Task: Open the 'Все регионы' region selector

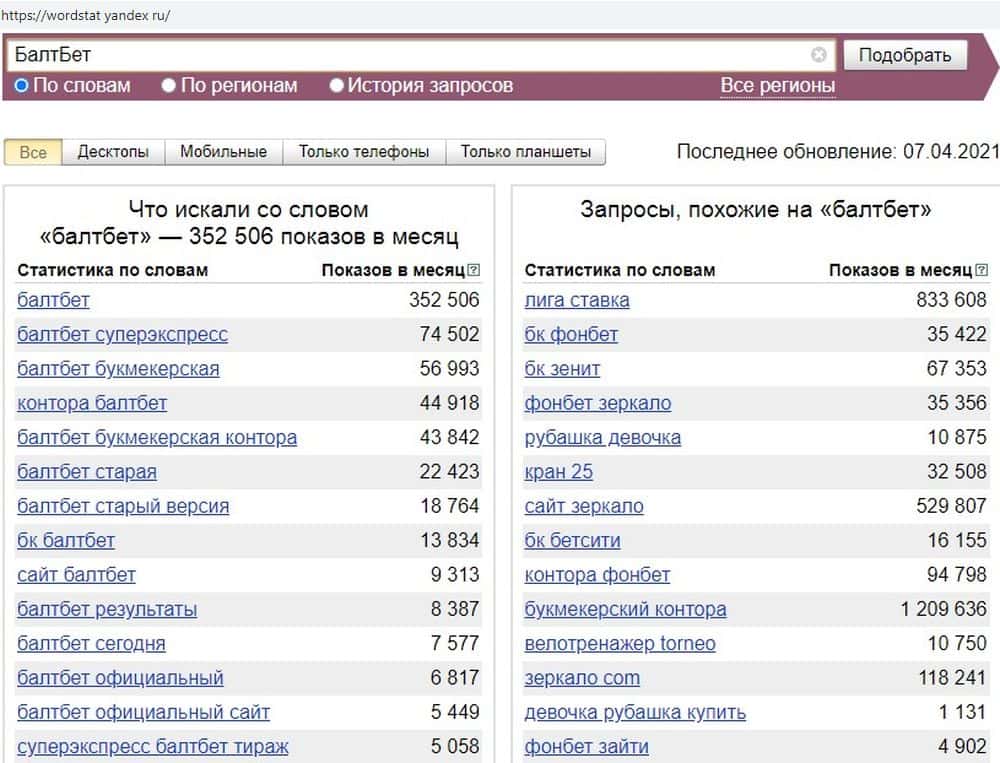Action: click(x=777, y=86)
